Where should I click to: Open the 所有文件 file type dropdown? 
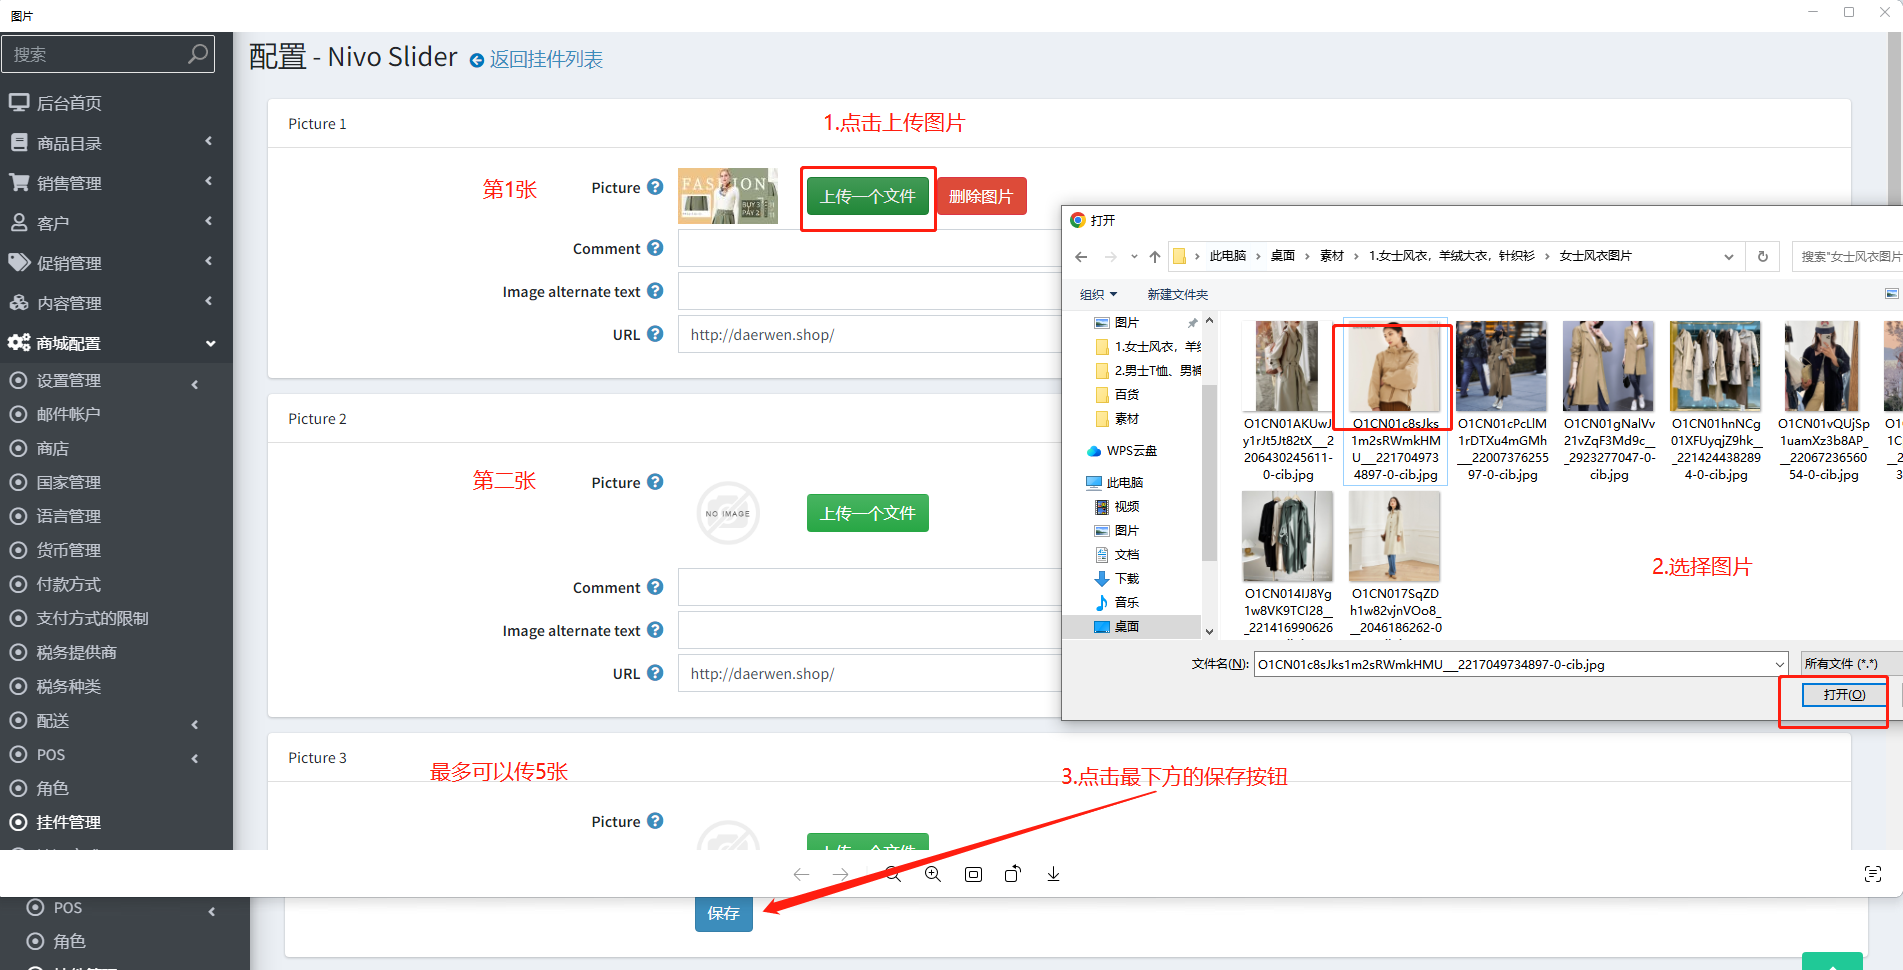[x=1850, y=664]
